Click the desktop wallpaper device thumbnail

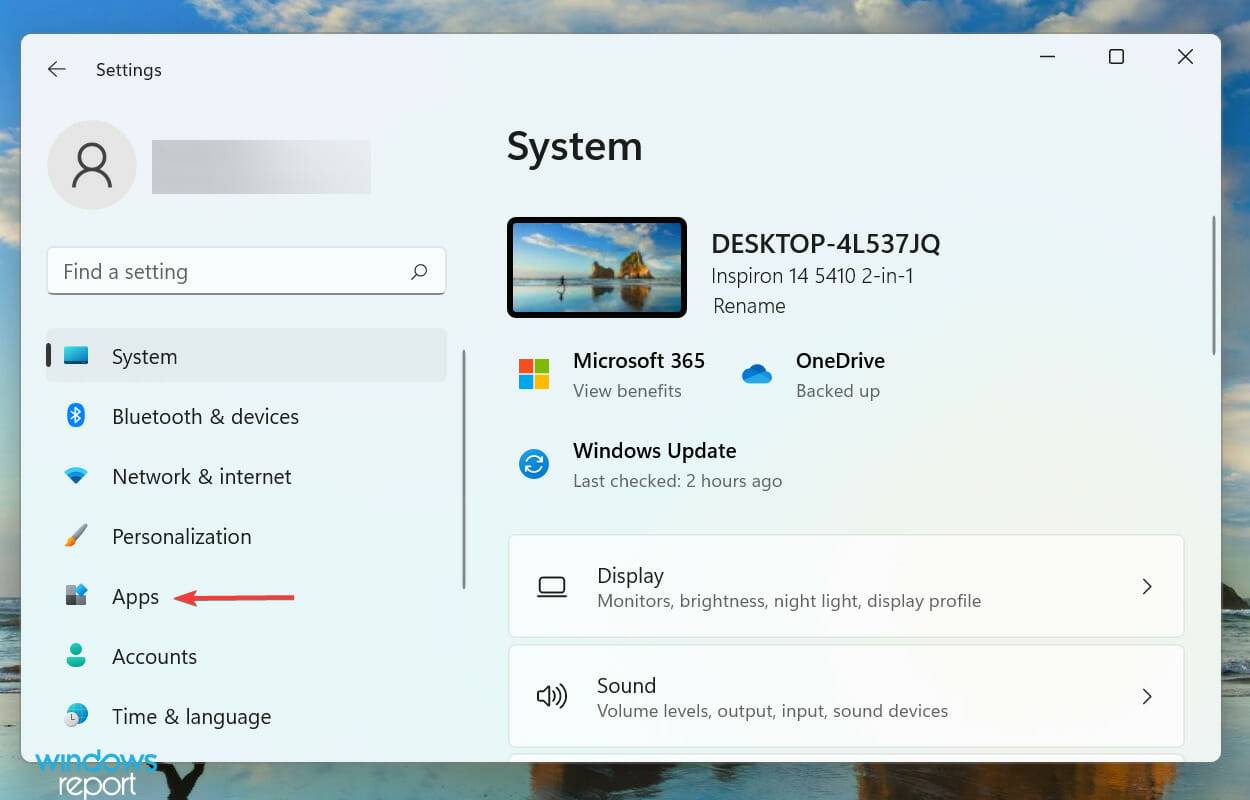[596, 267]
